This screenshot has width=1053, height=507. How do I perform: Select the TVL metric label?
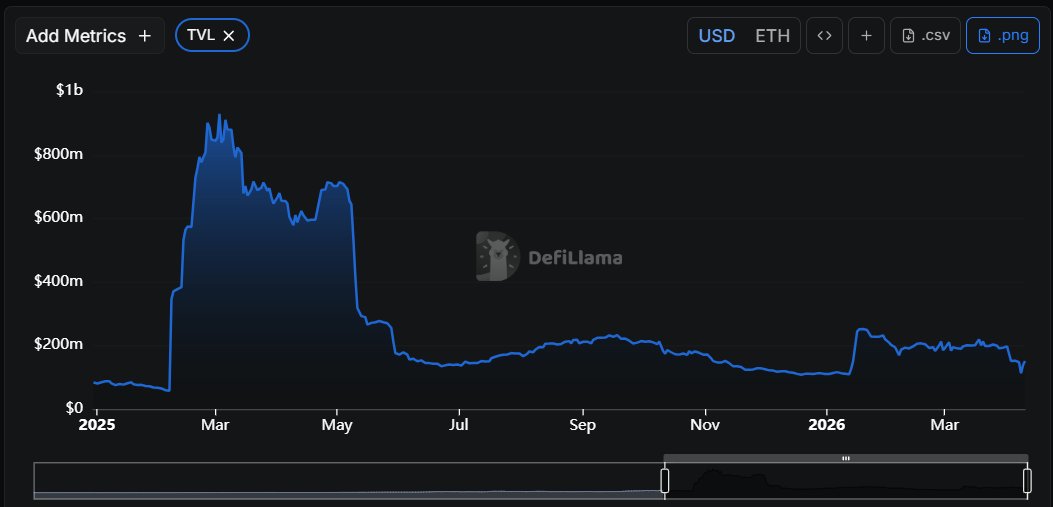(x=201, y=36)
